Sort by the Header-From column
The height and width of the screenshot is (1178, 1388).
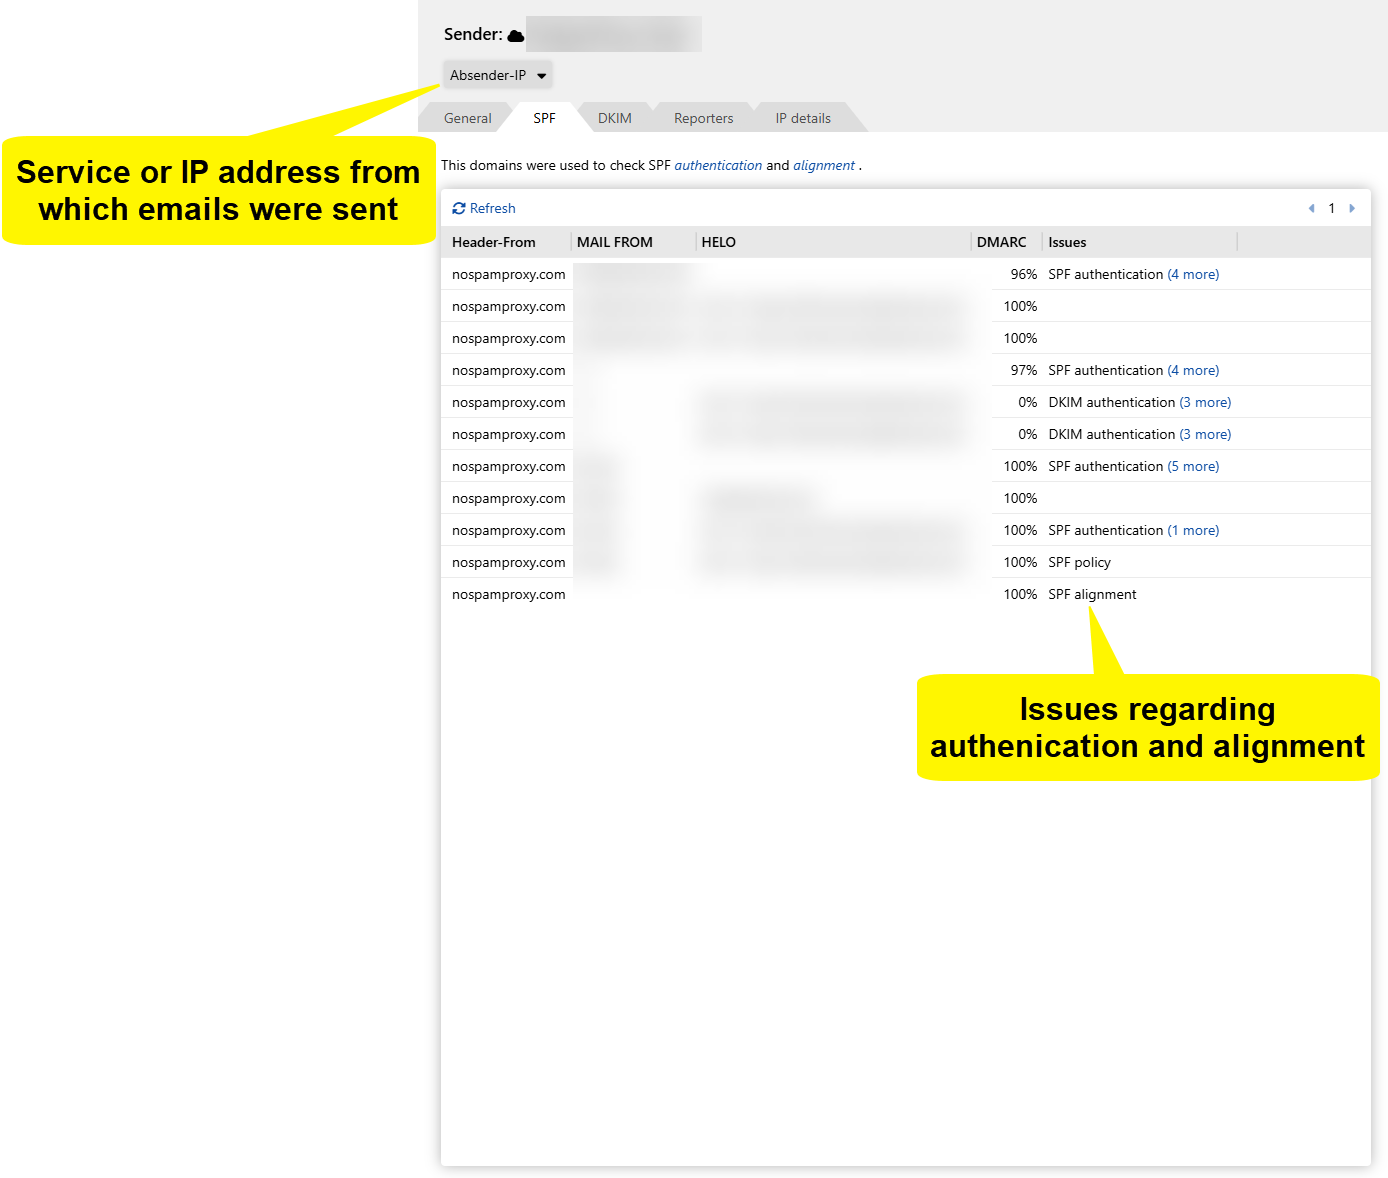494,242
